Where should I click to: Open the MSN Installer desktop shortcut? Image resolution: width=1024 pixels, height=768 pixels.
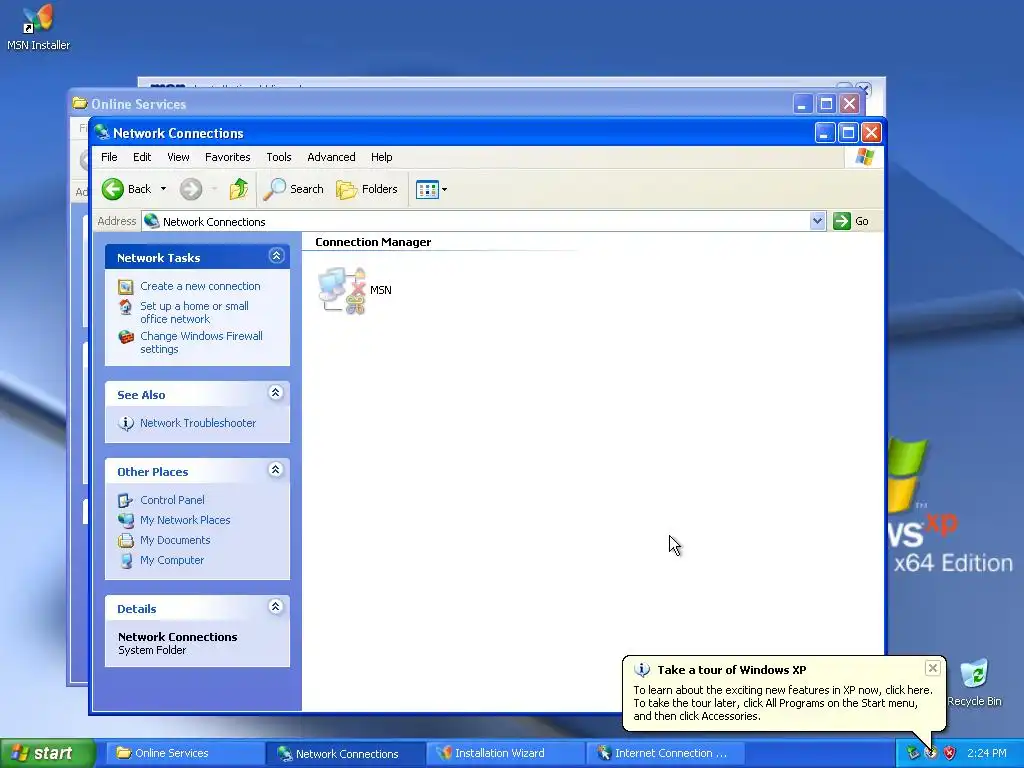coord(38,27)
